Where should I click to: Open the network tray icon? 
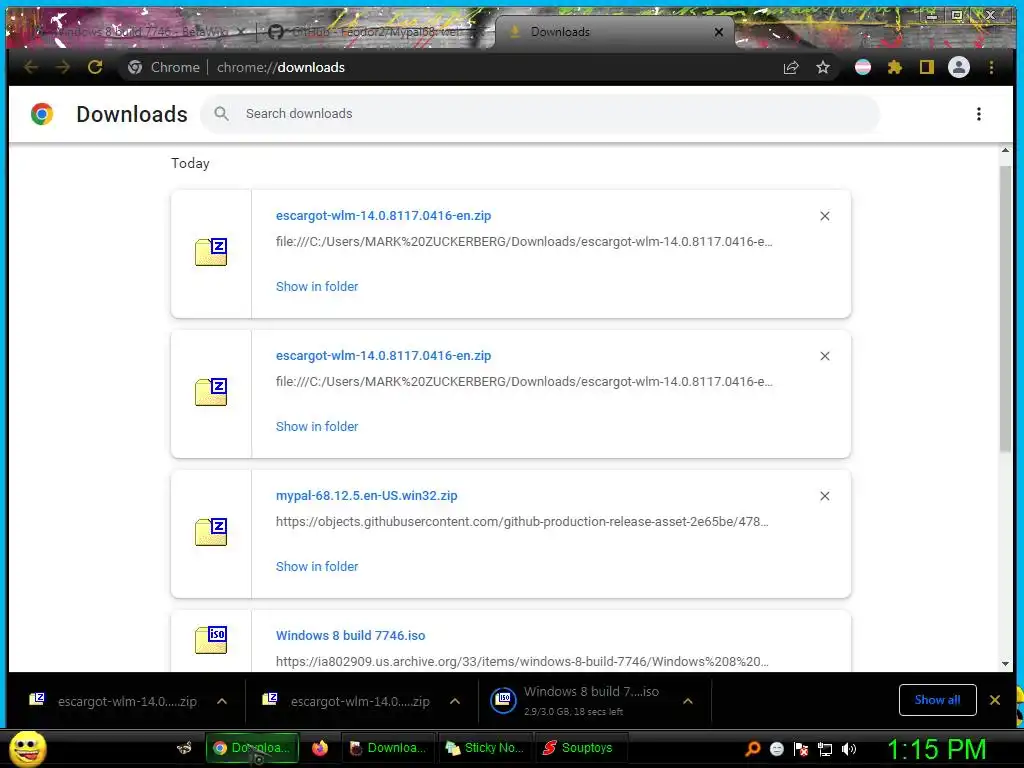tap(825, 749)
